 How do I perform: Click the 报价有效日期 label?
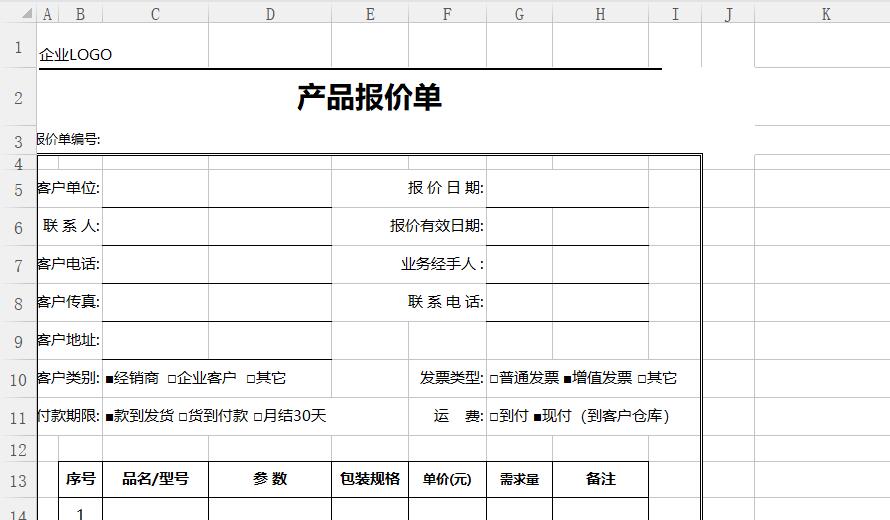pyautogui.click(x=436, y=226)
